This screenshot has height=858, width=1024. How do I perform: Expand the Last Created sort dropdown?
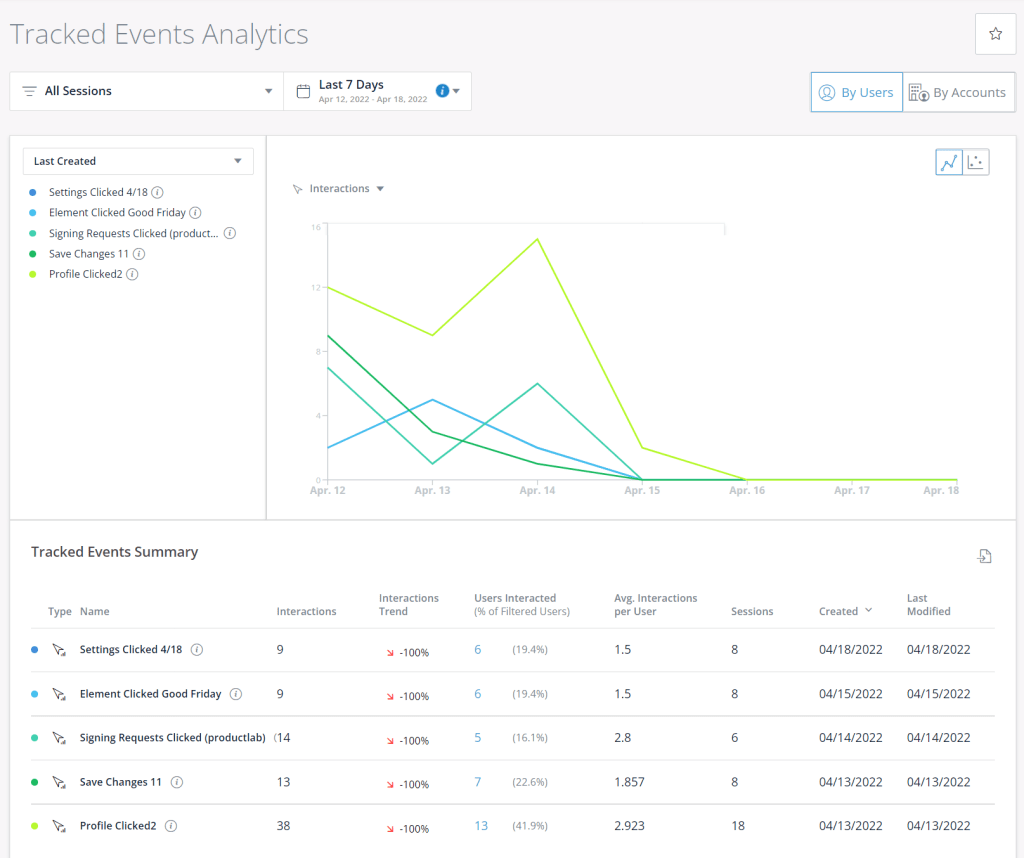coord(138,161)
